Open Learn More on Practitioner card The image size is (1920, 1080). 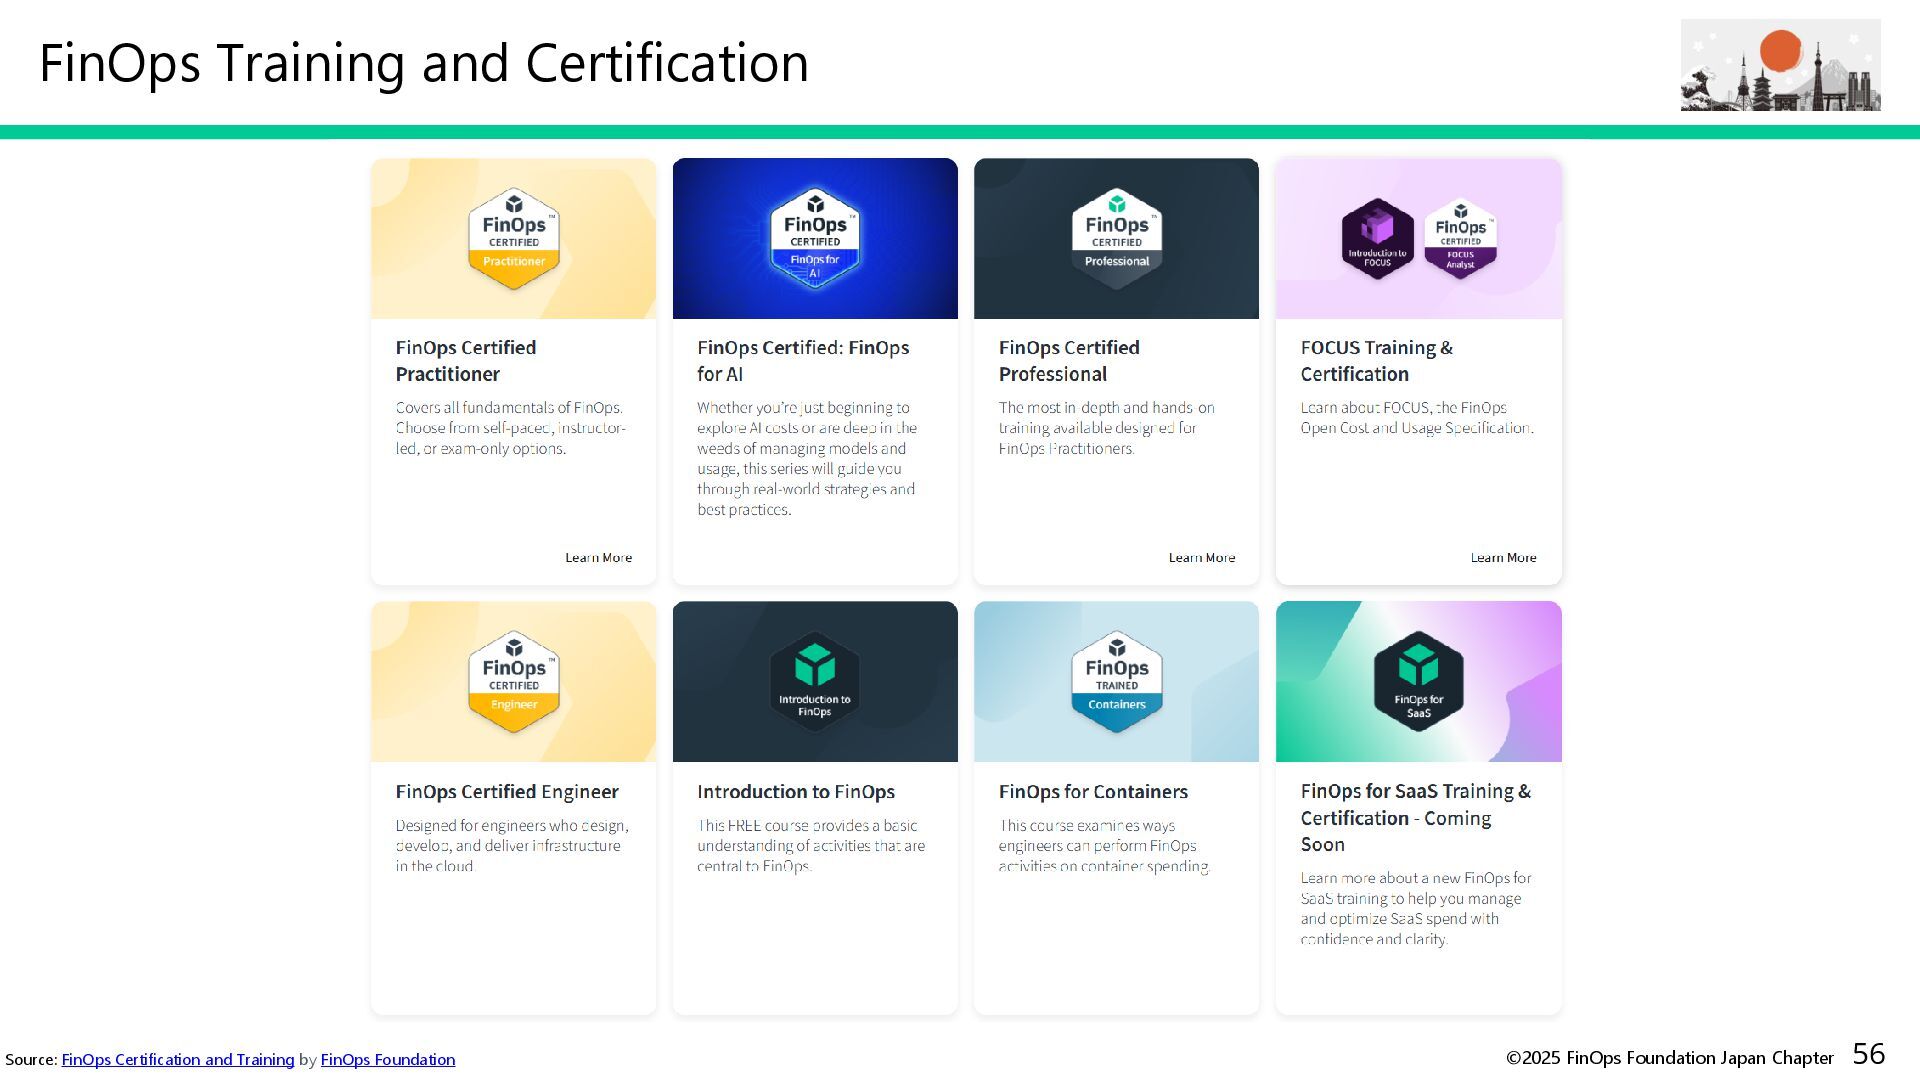(x=598, y=558)
